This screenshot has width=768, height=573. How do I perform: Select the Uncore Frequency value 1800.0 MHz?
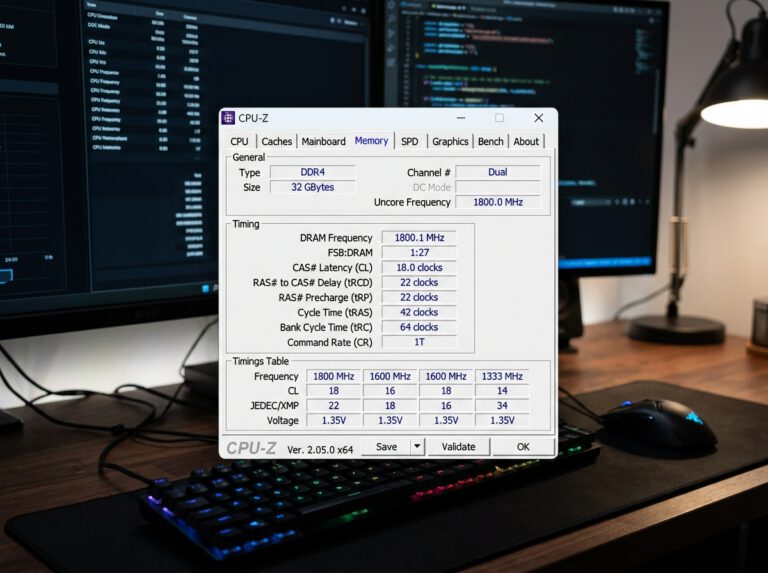pos(498,202)
